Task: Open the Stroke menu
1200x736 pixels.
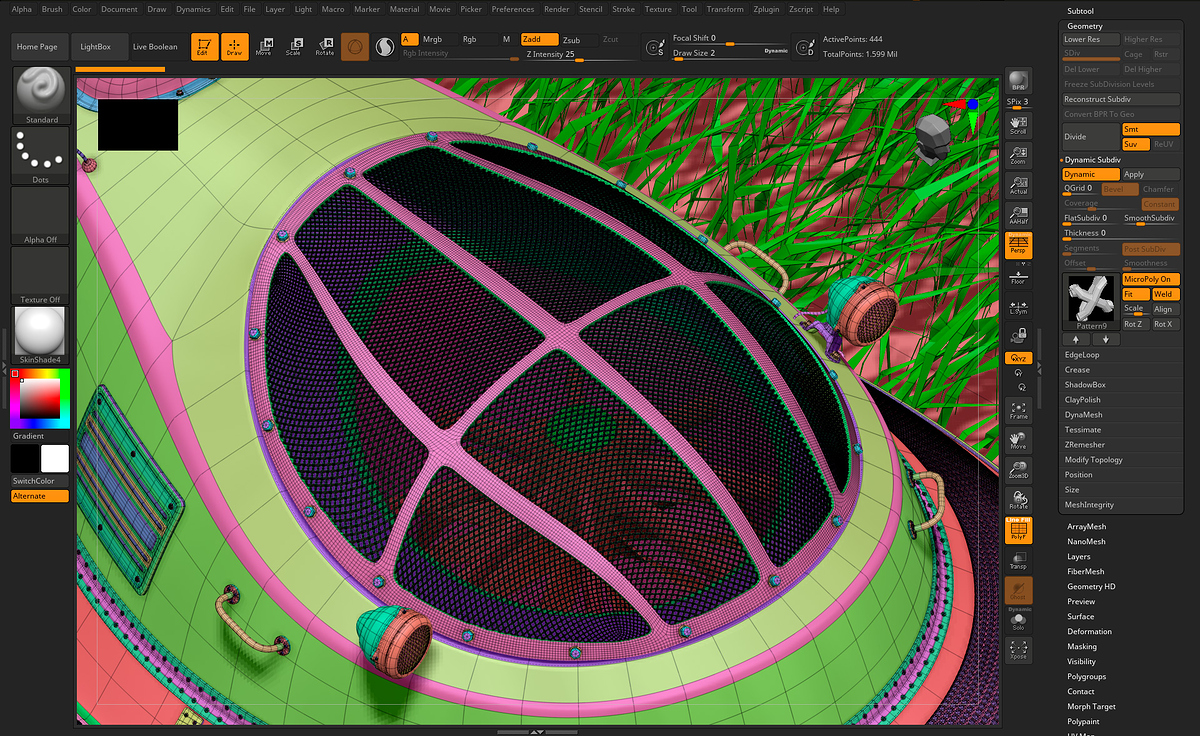Action: click(x=623, y=9)
